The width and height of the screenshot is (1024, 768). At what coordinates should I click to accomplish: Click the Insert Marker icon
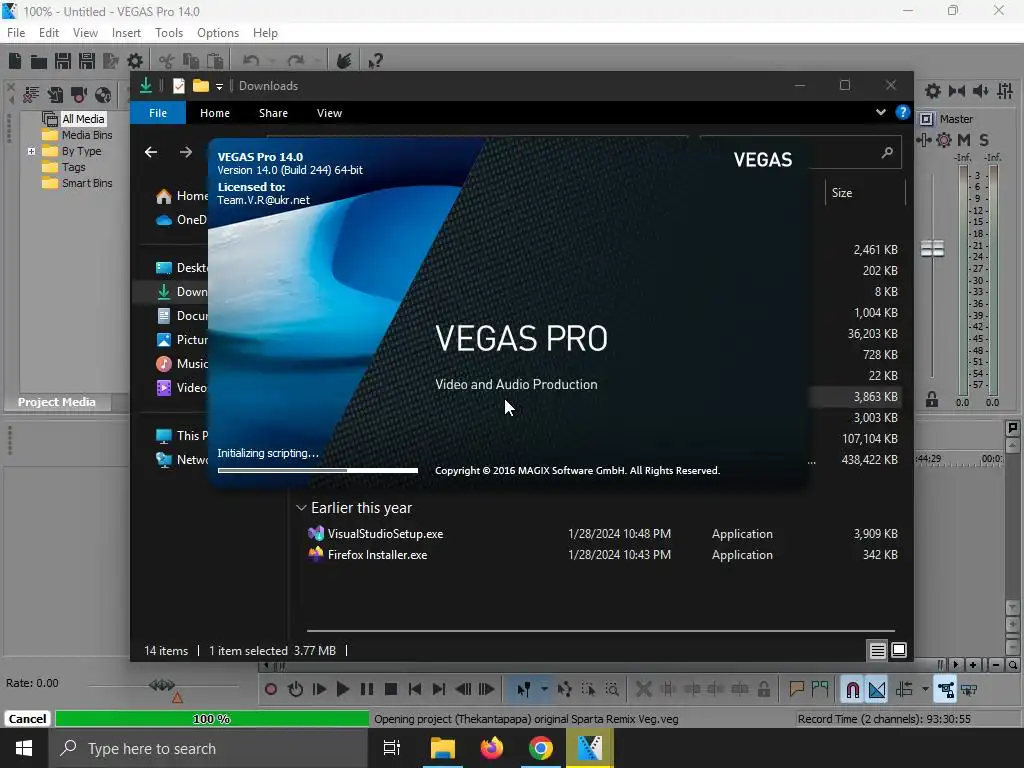coord(796,689)
